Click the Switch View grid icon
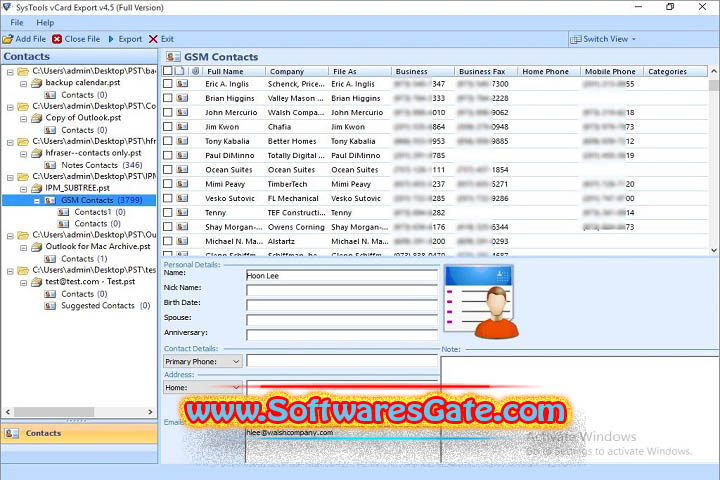This screenshot has height=480, width=720. pos(575,40)
